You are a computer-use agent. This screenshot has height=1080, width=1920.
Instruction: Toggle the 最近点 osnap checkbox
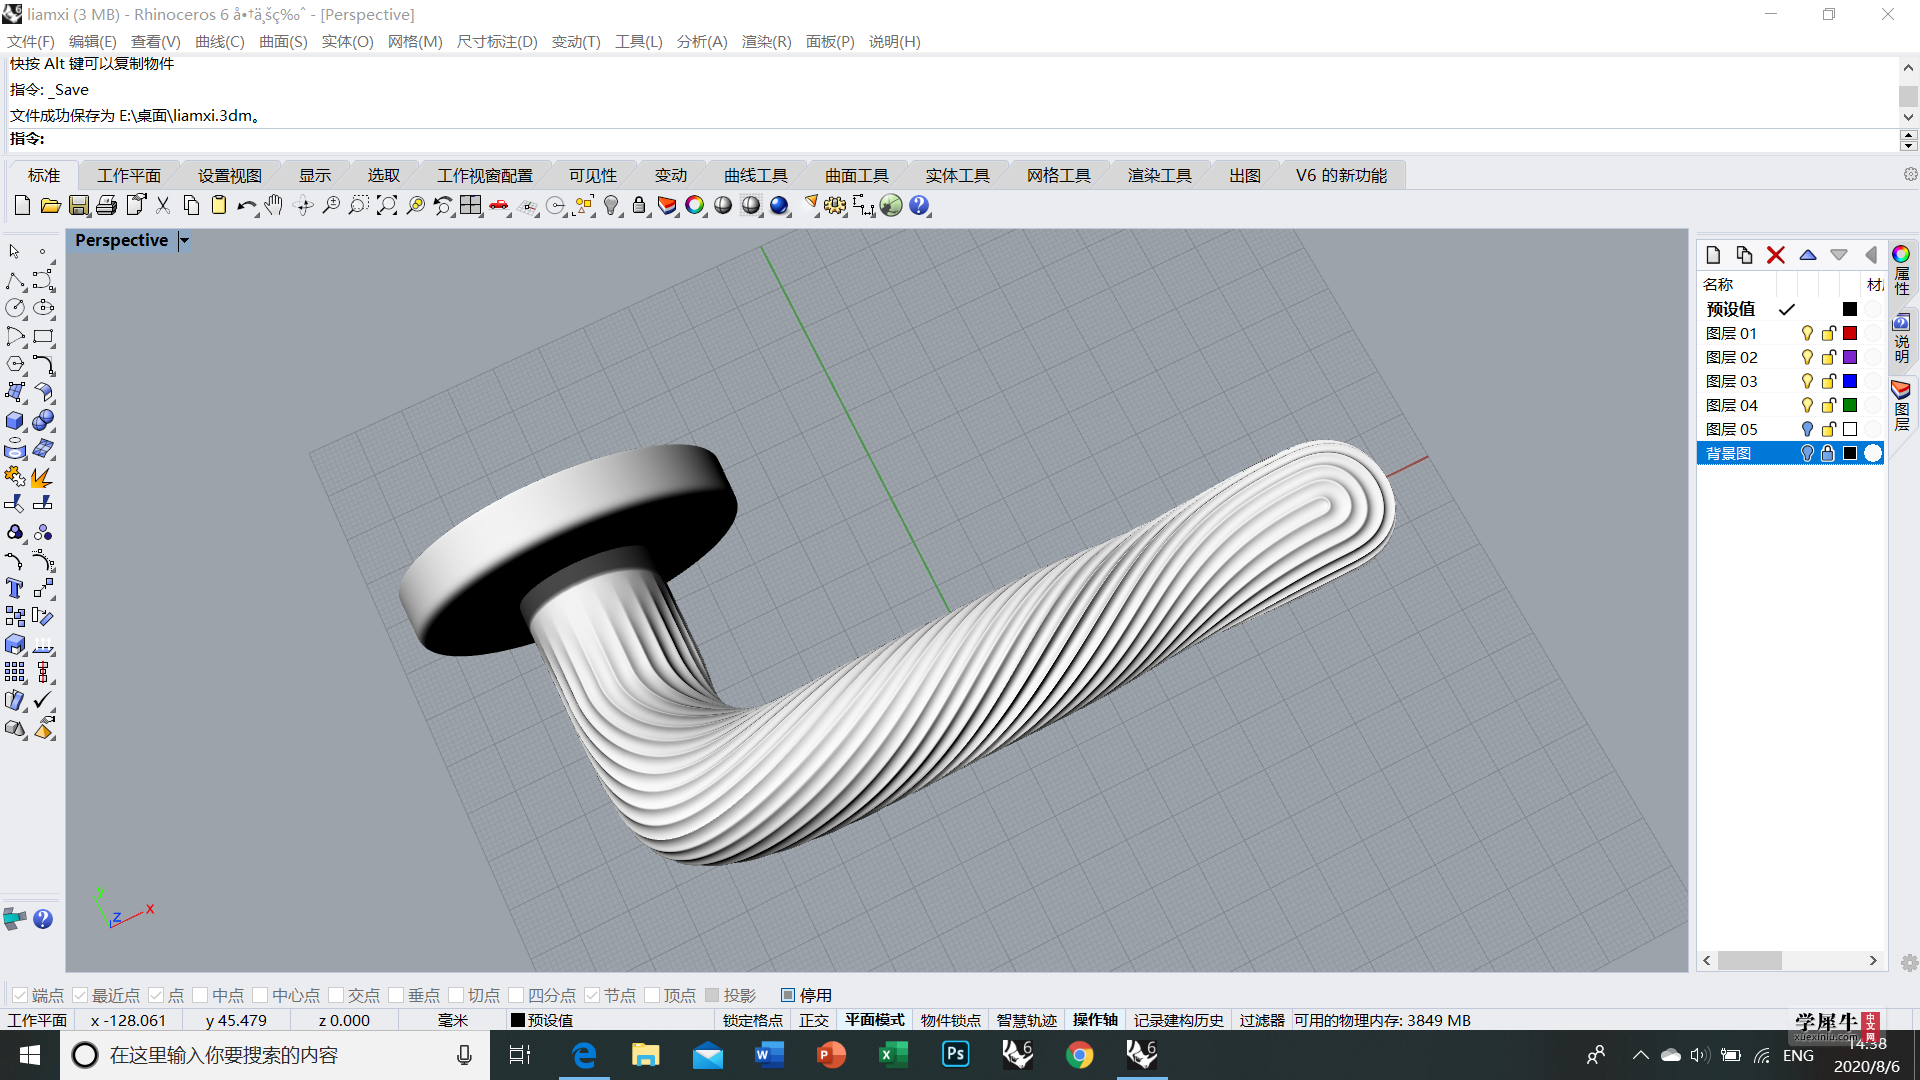pyautogui.click(x=80, y=996)
